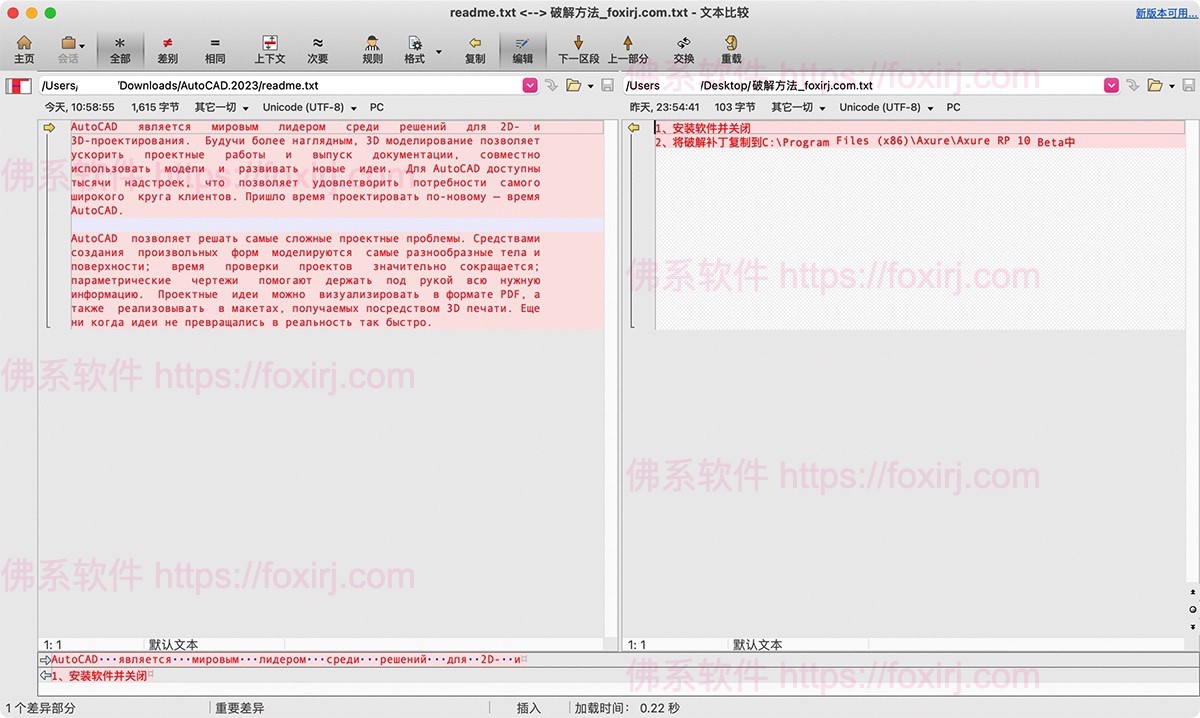This screenshot has width=1200, height=718.
Task: Open the PC line-ending dropdown on right pane
Action: (952, 107)
